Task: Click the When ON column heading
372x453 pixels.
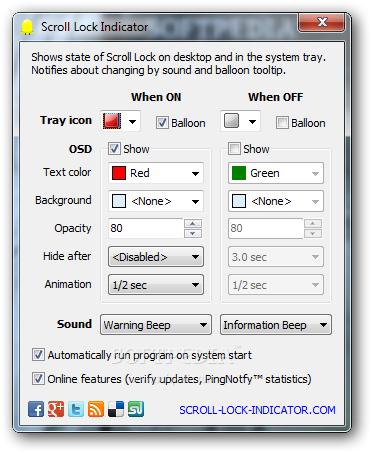Action: 156,97
